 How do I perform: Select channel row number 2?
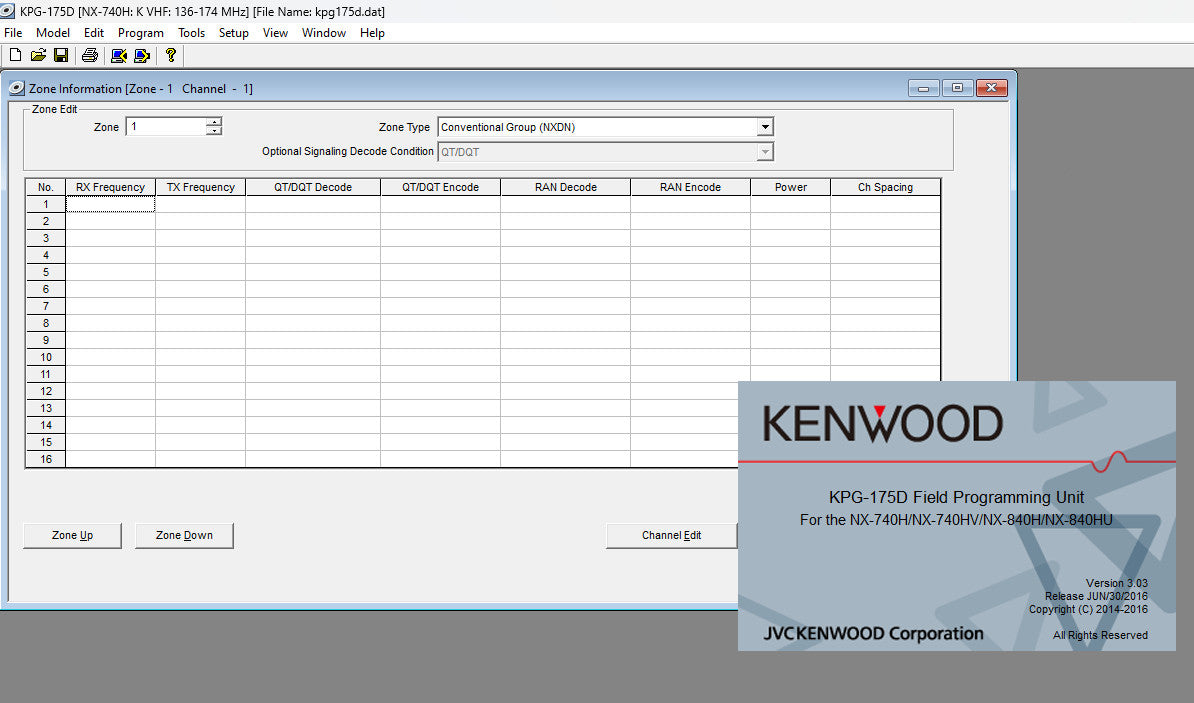[x=46, y=221]
